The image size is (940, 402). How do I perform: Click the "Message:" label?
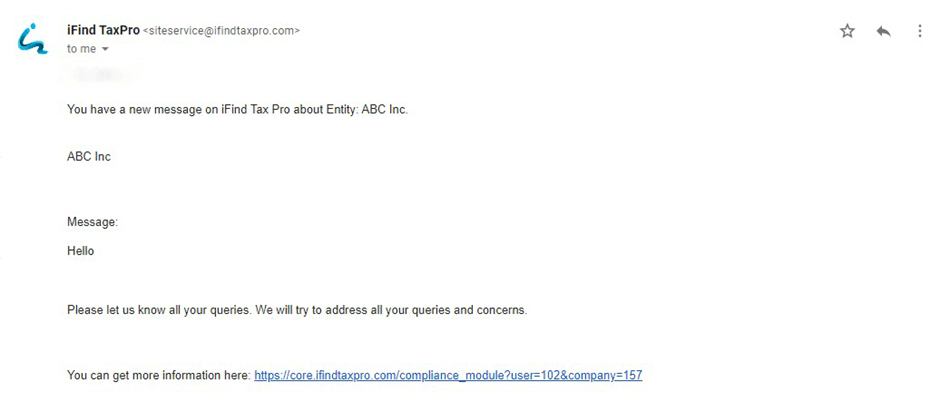click(92, 221)
